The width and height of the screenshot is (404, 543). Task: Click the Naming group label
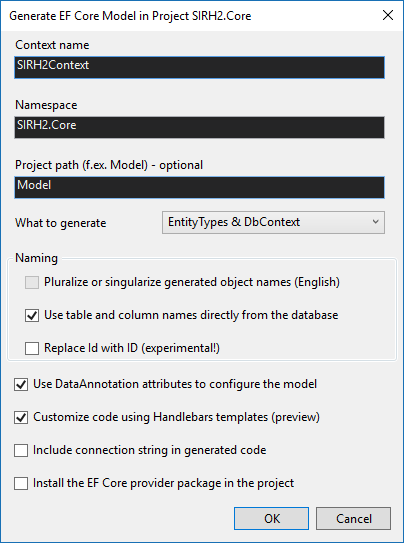pos(37,258)
